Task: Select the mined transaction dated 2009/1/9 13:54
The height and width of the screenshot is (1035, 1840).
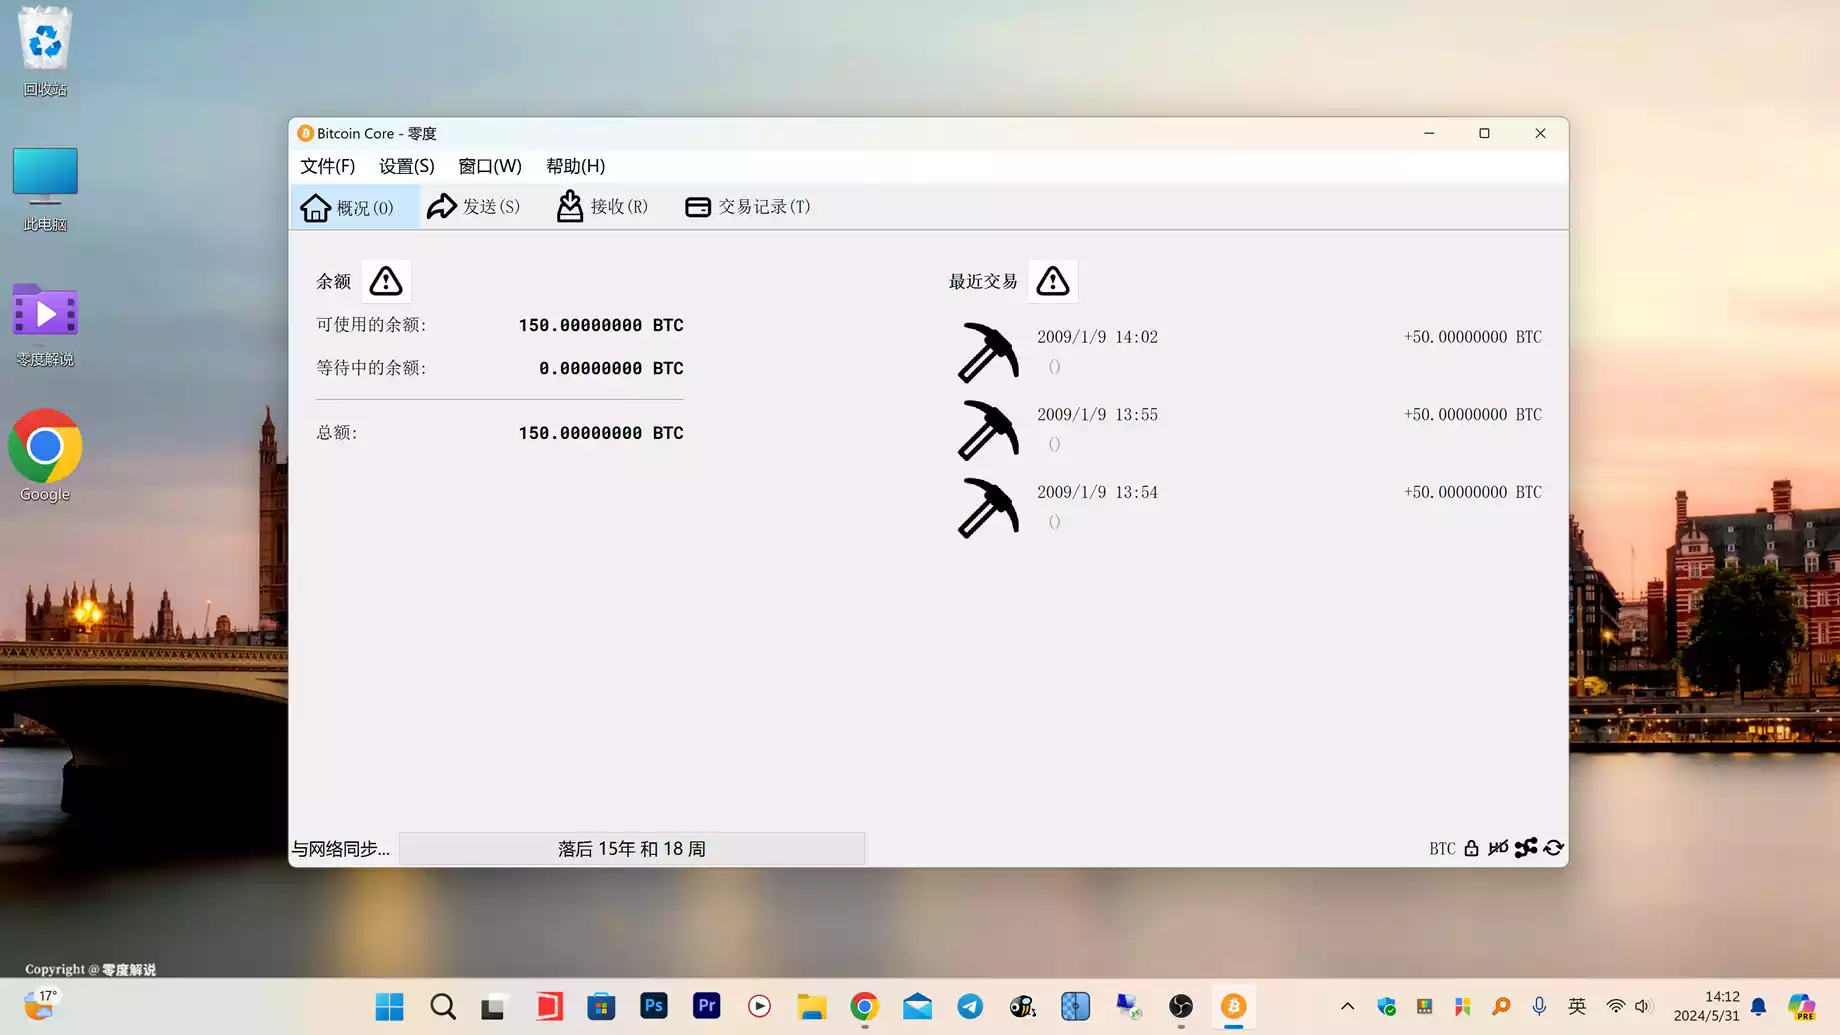Action: point(1248,506)
